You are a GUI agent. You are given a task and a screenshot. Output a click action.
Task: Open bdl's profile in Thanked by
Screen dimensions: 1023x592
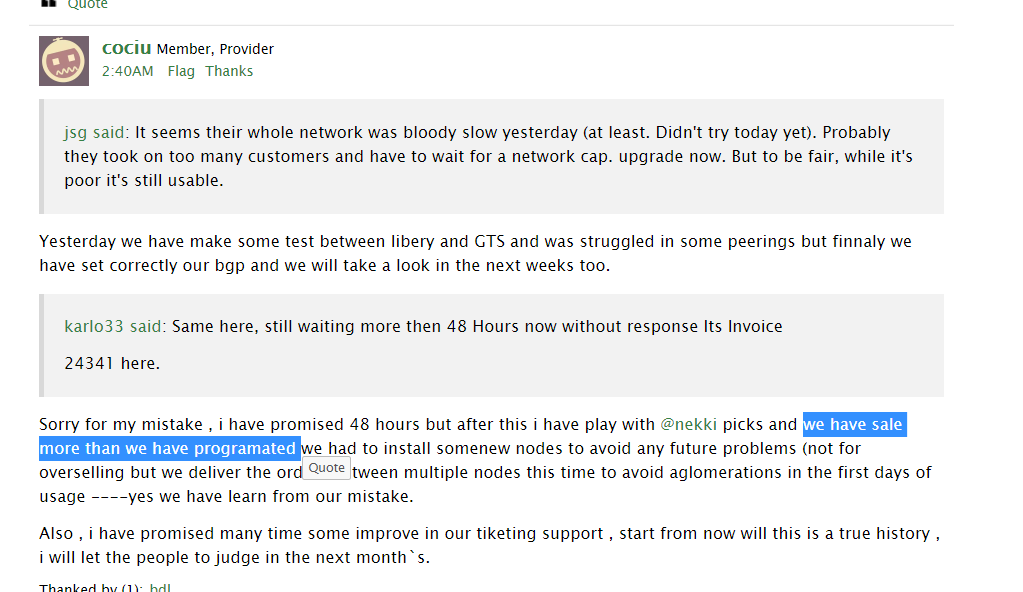(x=159, y=587)
